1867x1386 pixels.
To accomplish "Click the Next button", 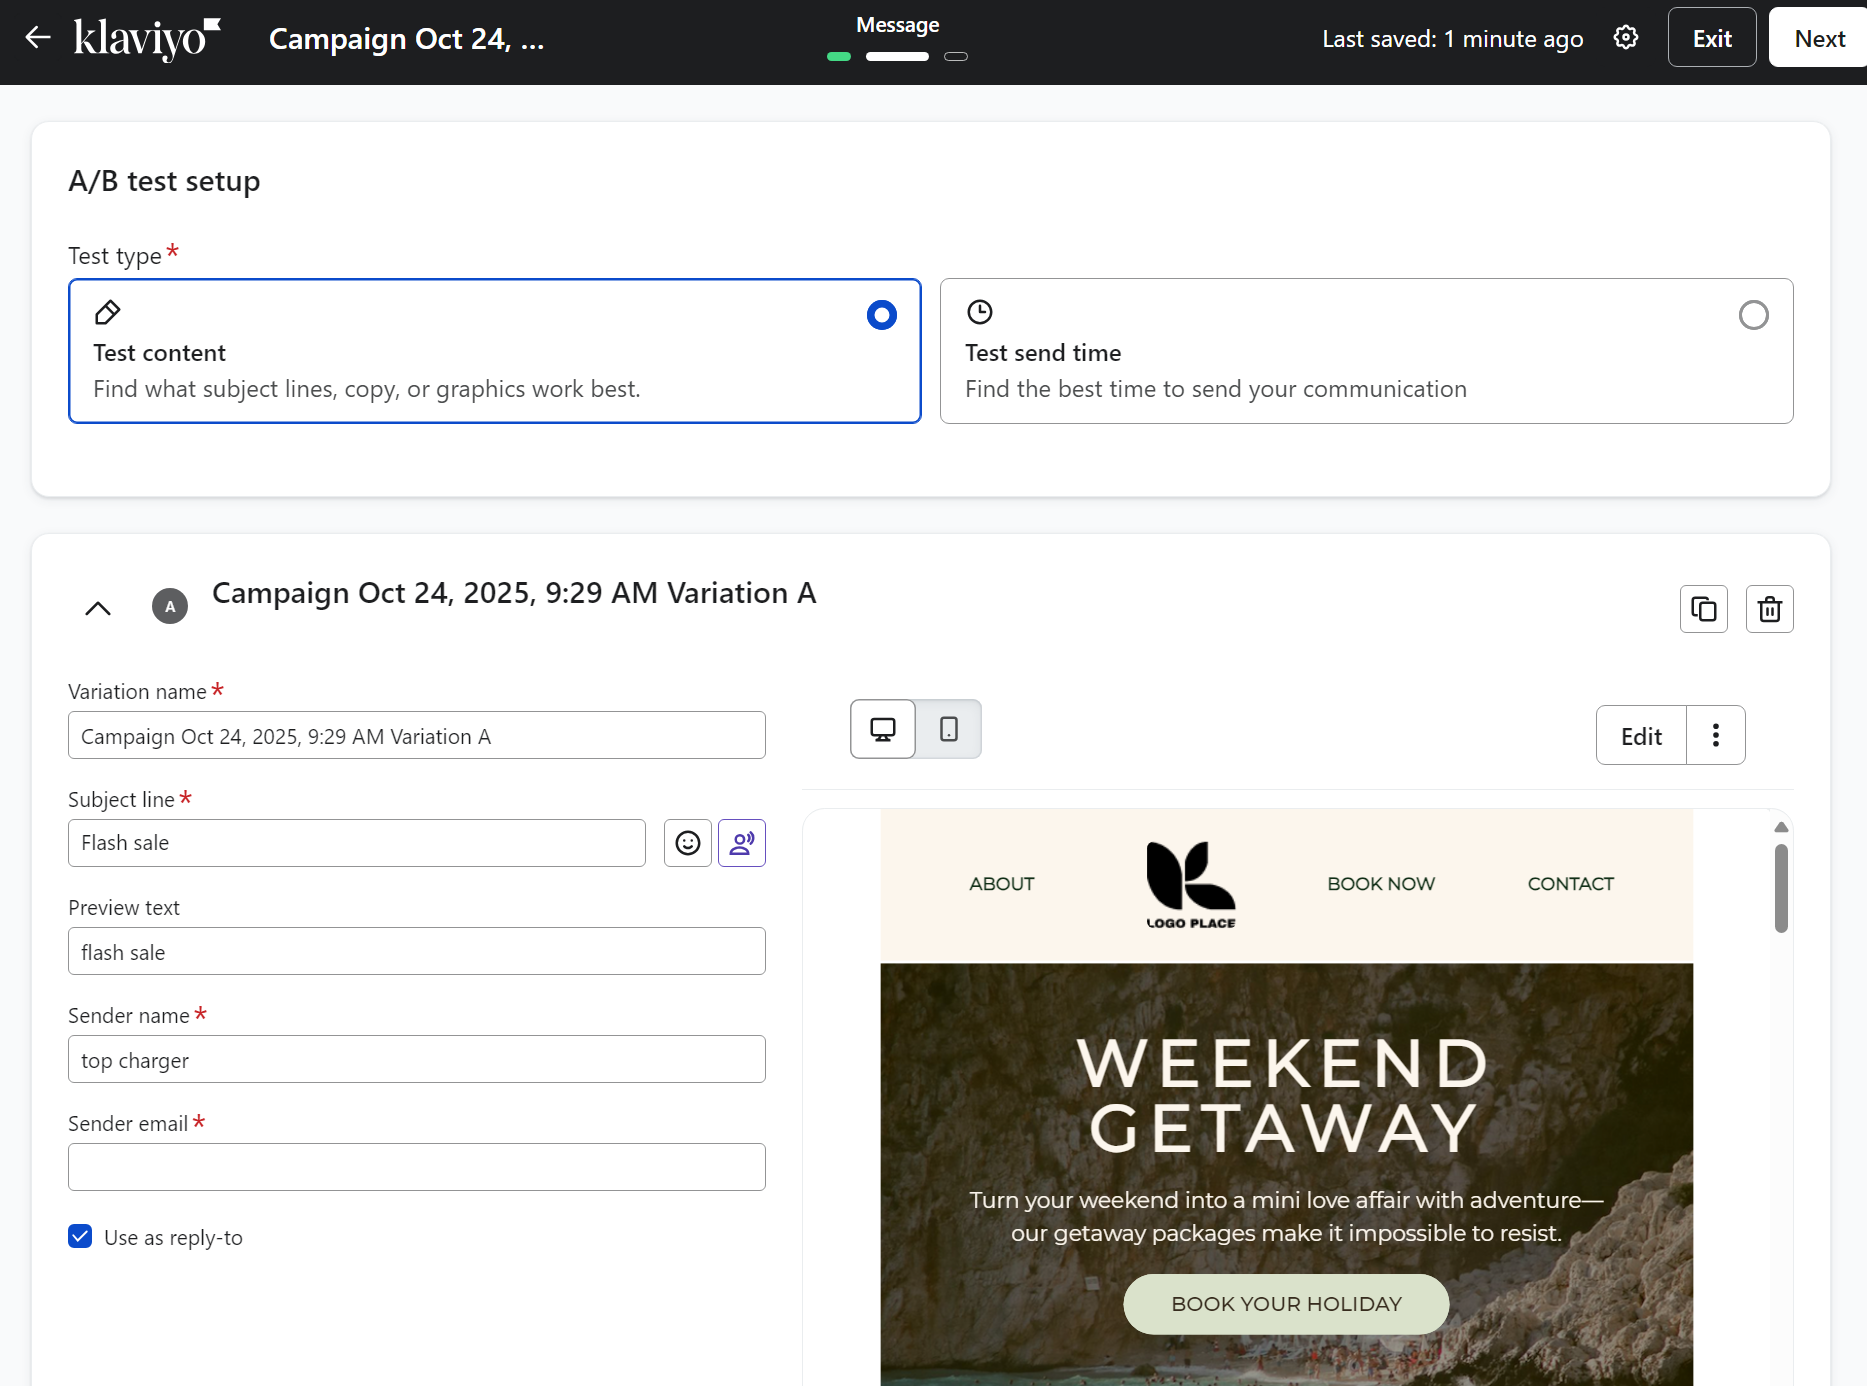I will [x=1818, y=38].
